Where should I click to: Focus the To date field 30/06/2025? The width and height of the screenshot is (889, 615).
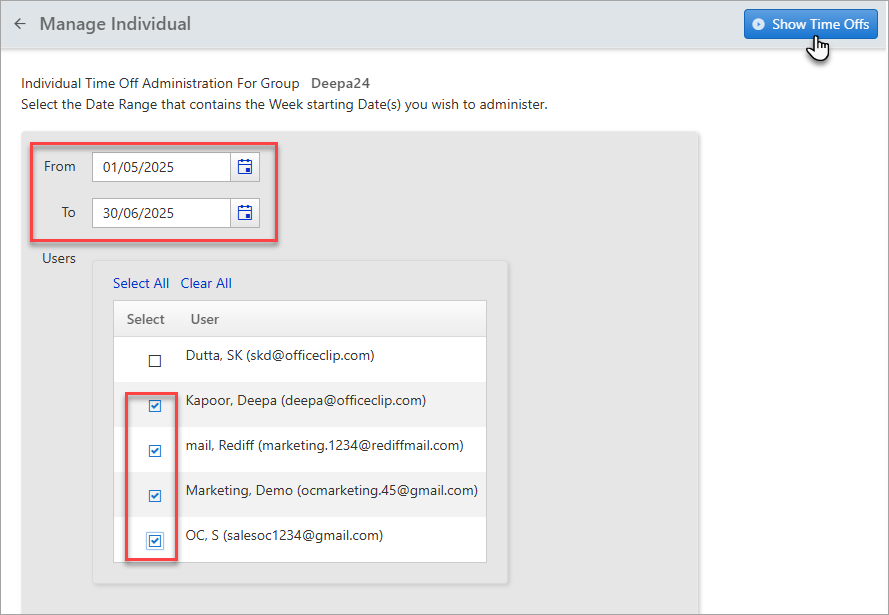click(x=161, y=213)
